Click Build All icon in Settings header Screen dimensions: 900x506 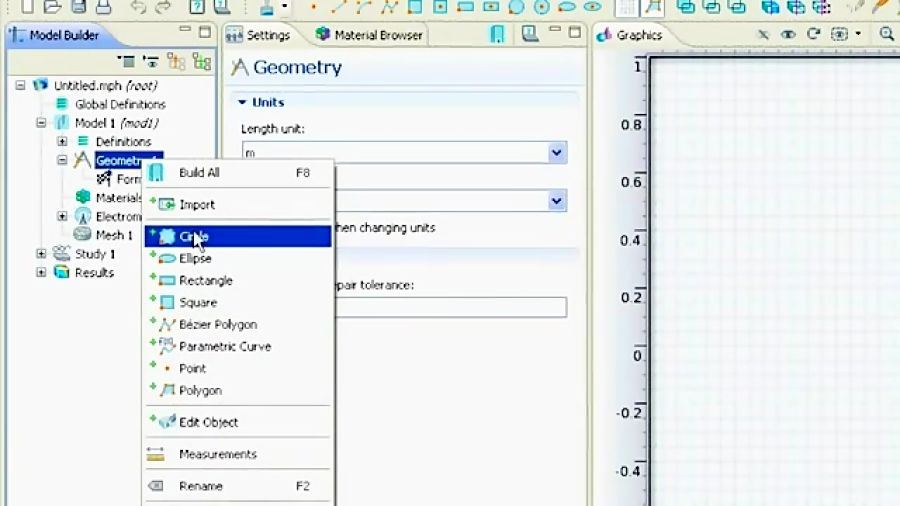coord(497,34)
